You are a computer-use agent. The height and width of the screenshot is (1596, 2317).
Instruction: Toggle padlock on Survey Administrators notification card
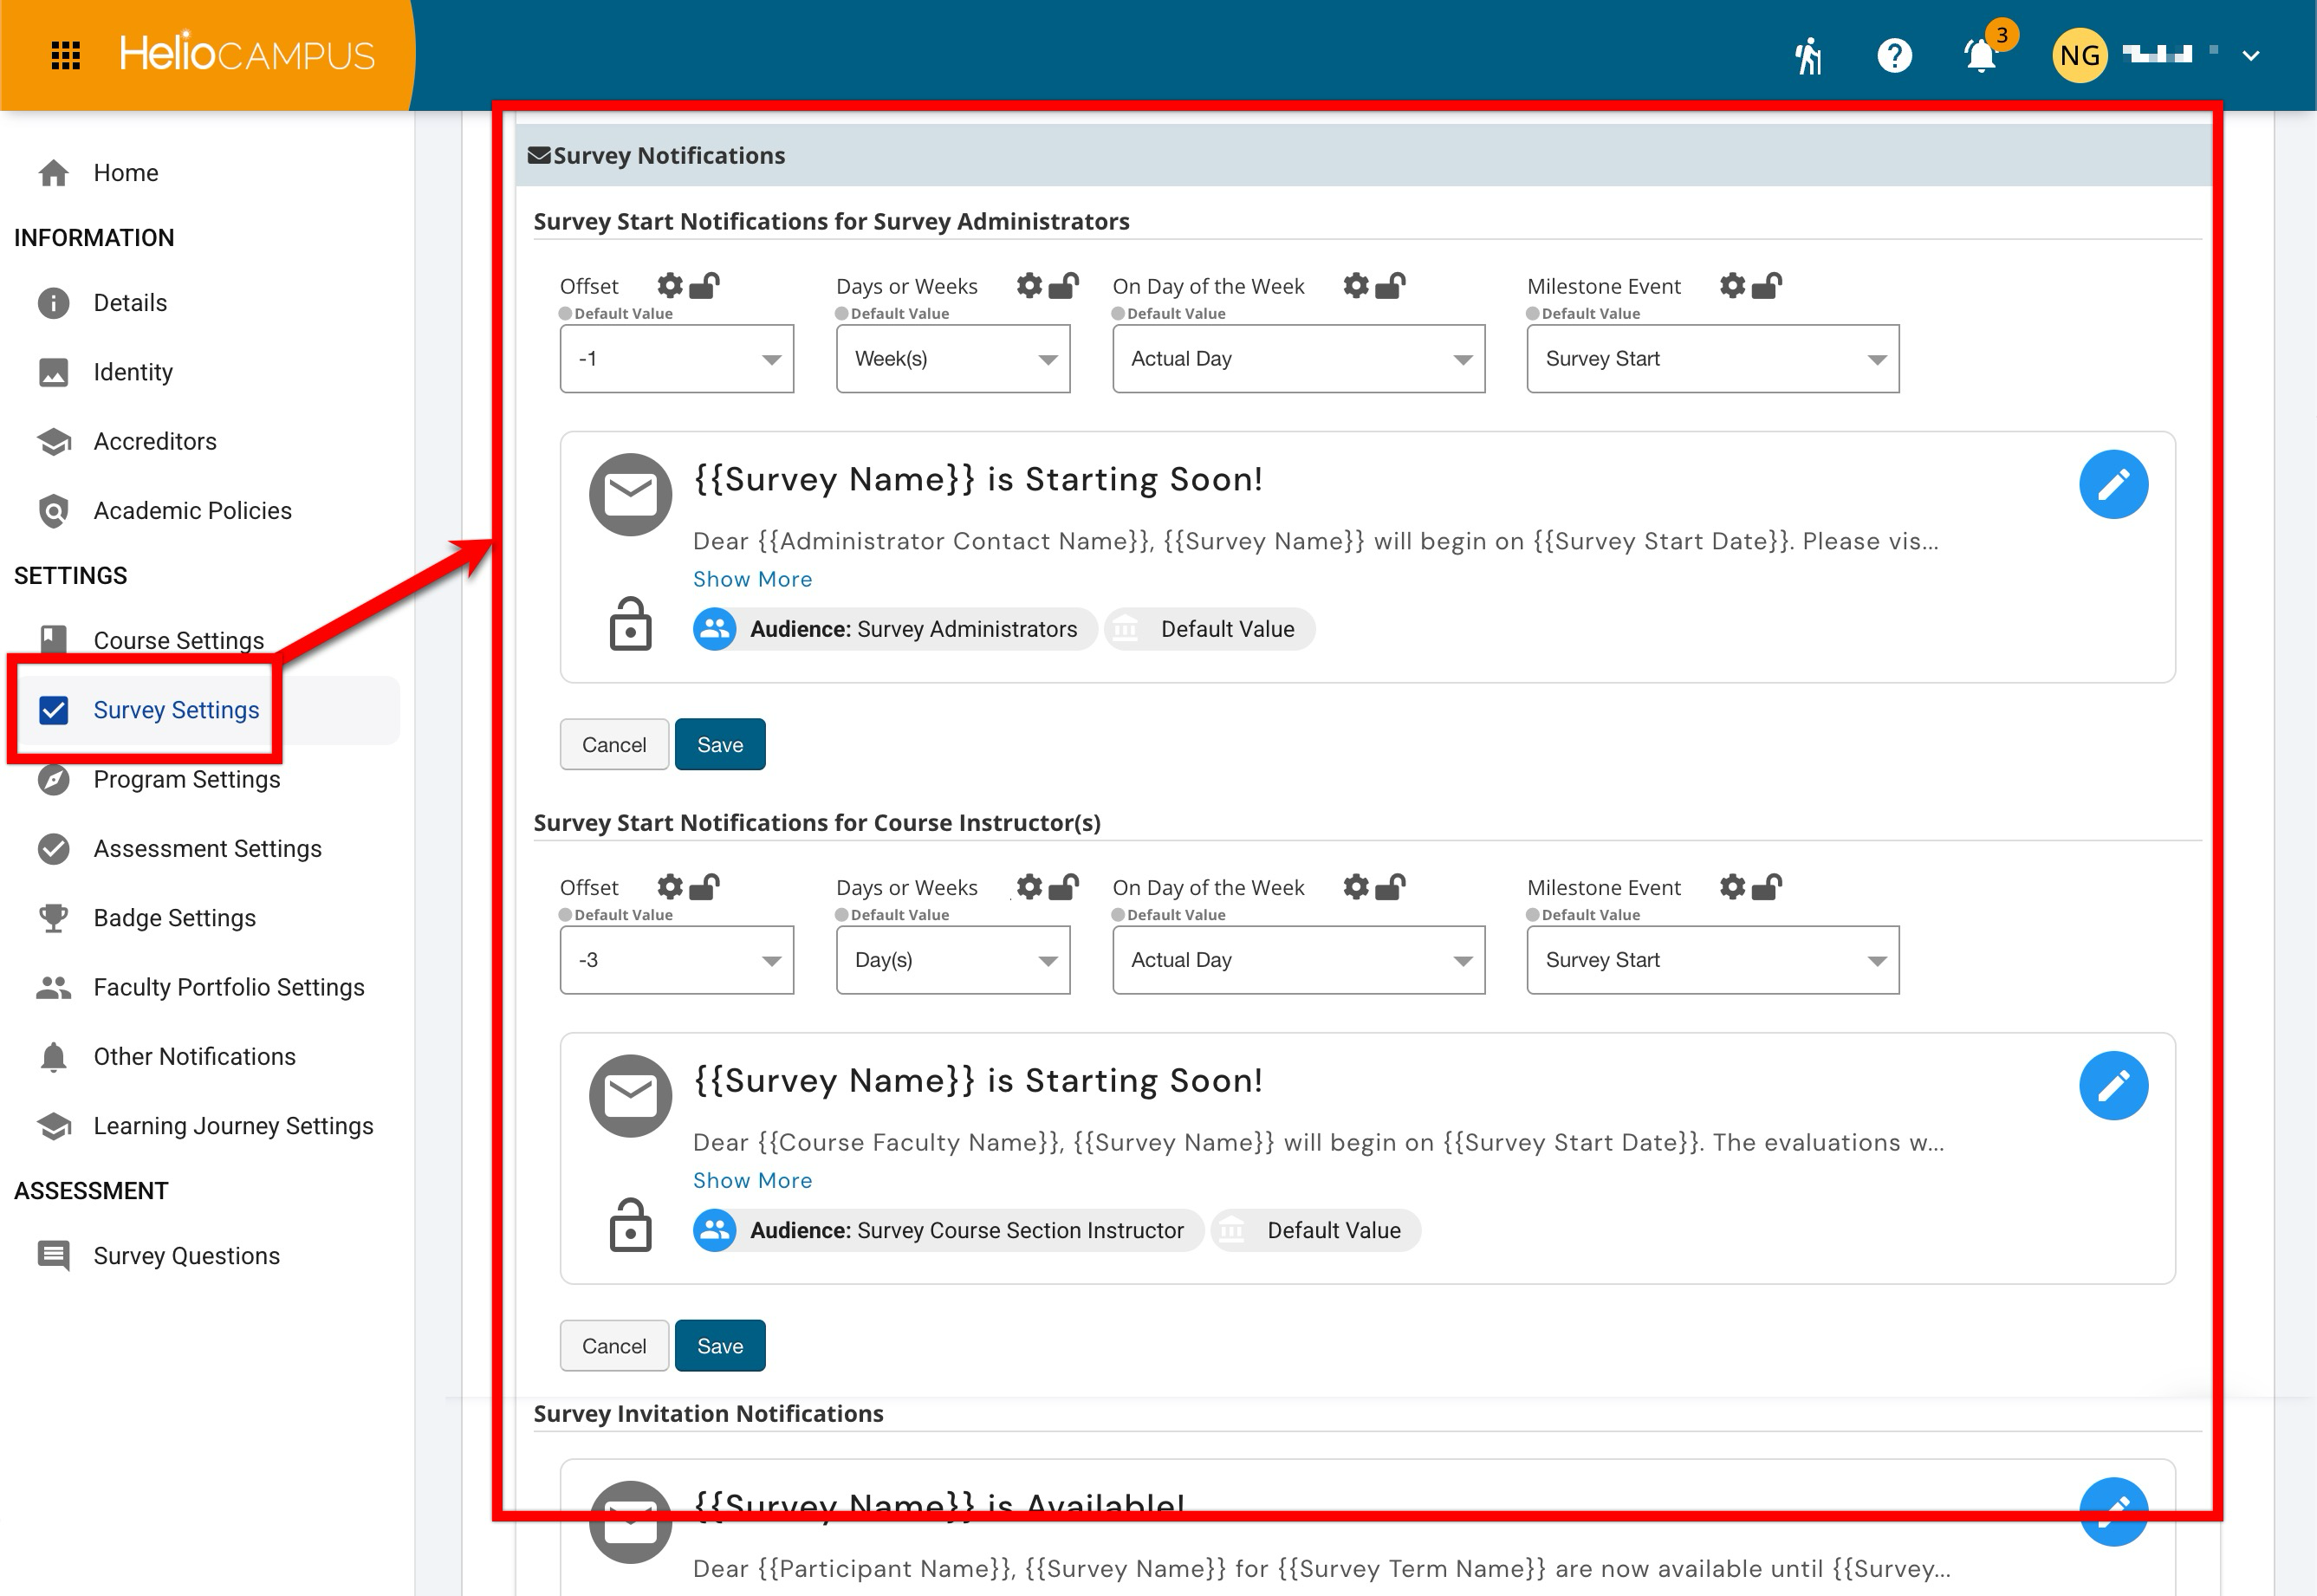click(630, 625)
